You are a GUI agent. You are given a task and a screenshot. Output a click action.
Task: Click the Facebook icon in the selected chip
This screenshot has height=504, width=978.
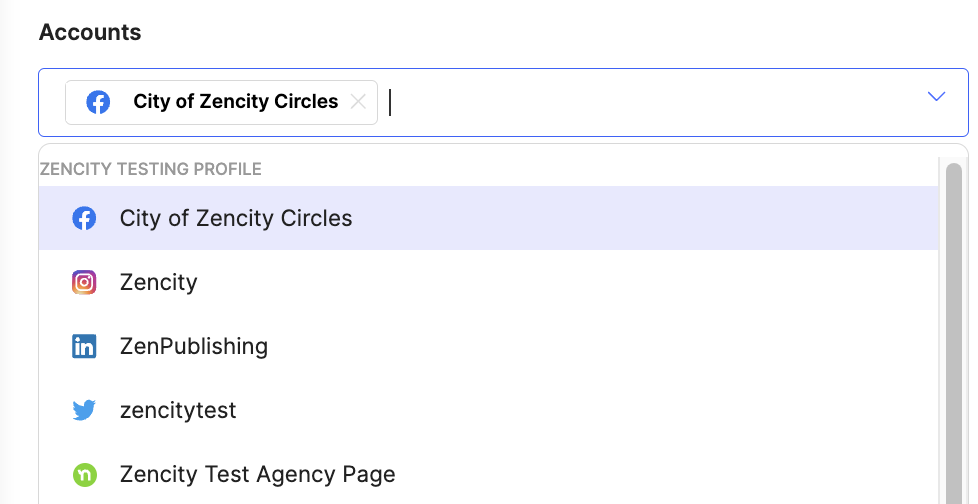pos(98,102)
